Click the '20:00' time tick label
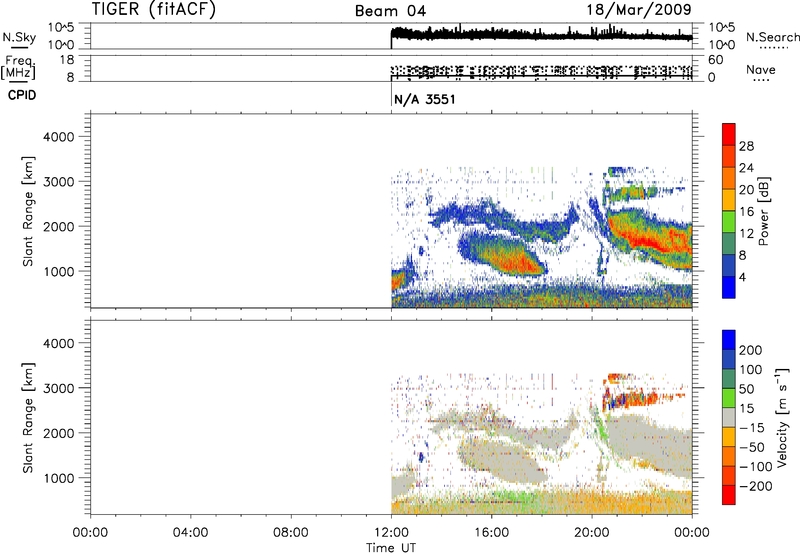The image size is (800, 554). [x=591, y=533]
